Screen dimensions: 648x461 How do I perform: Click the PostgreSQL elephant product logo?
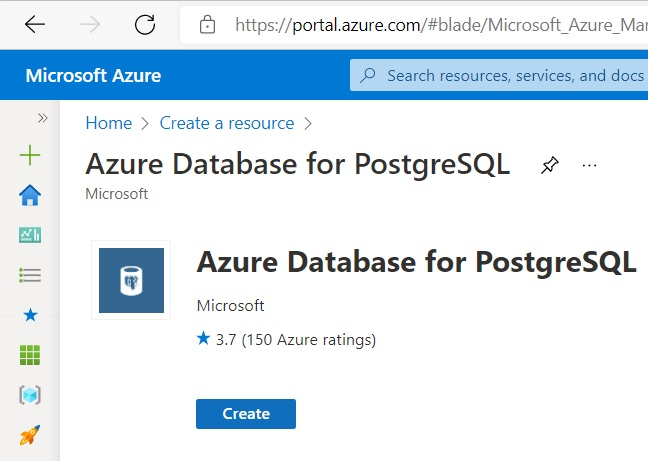131,280
